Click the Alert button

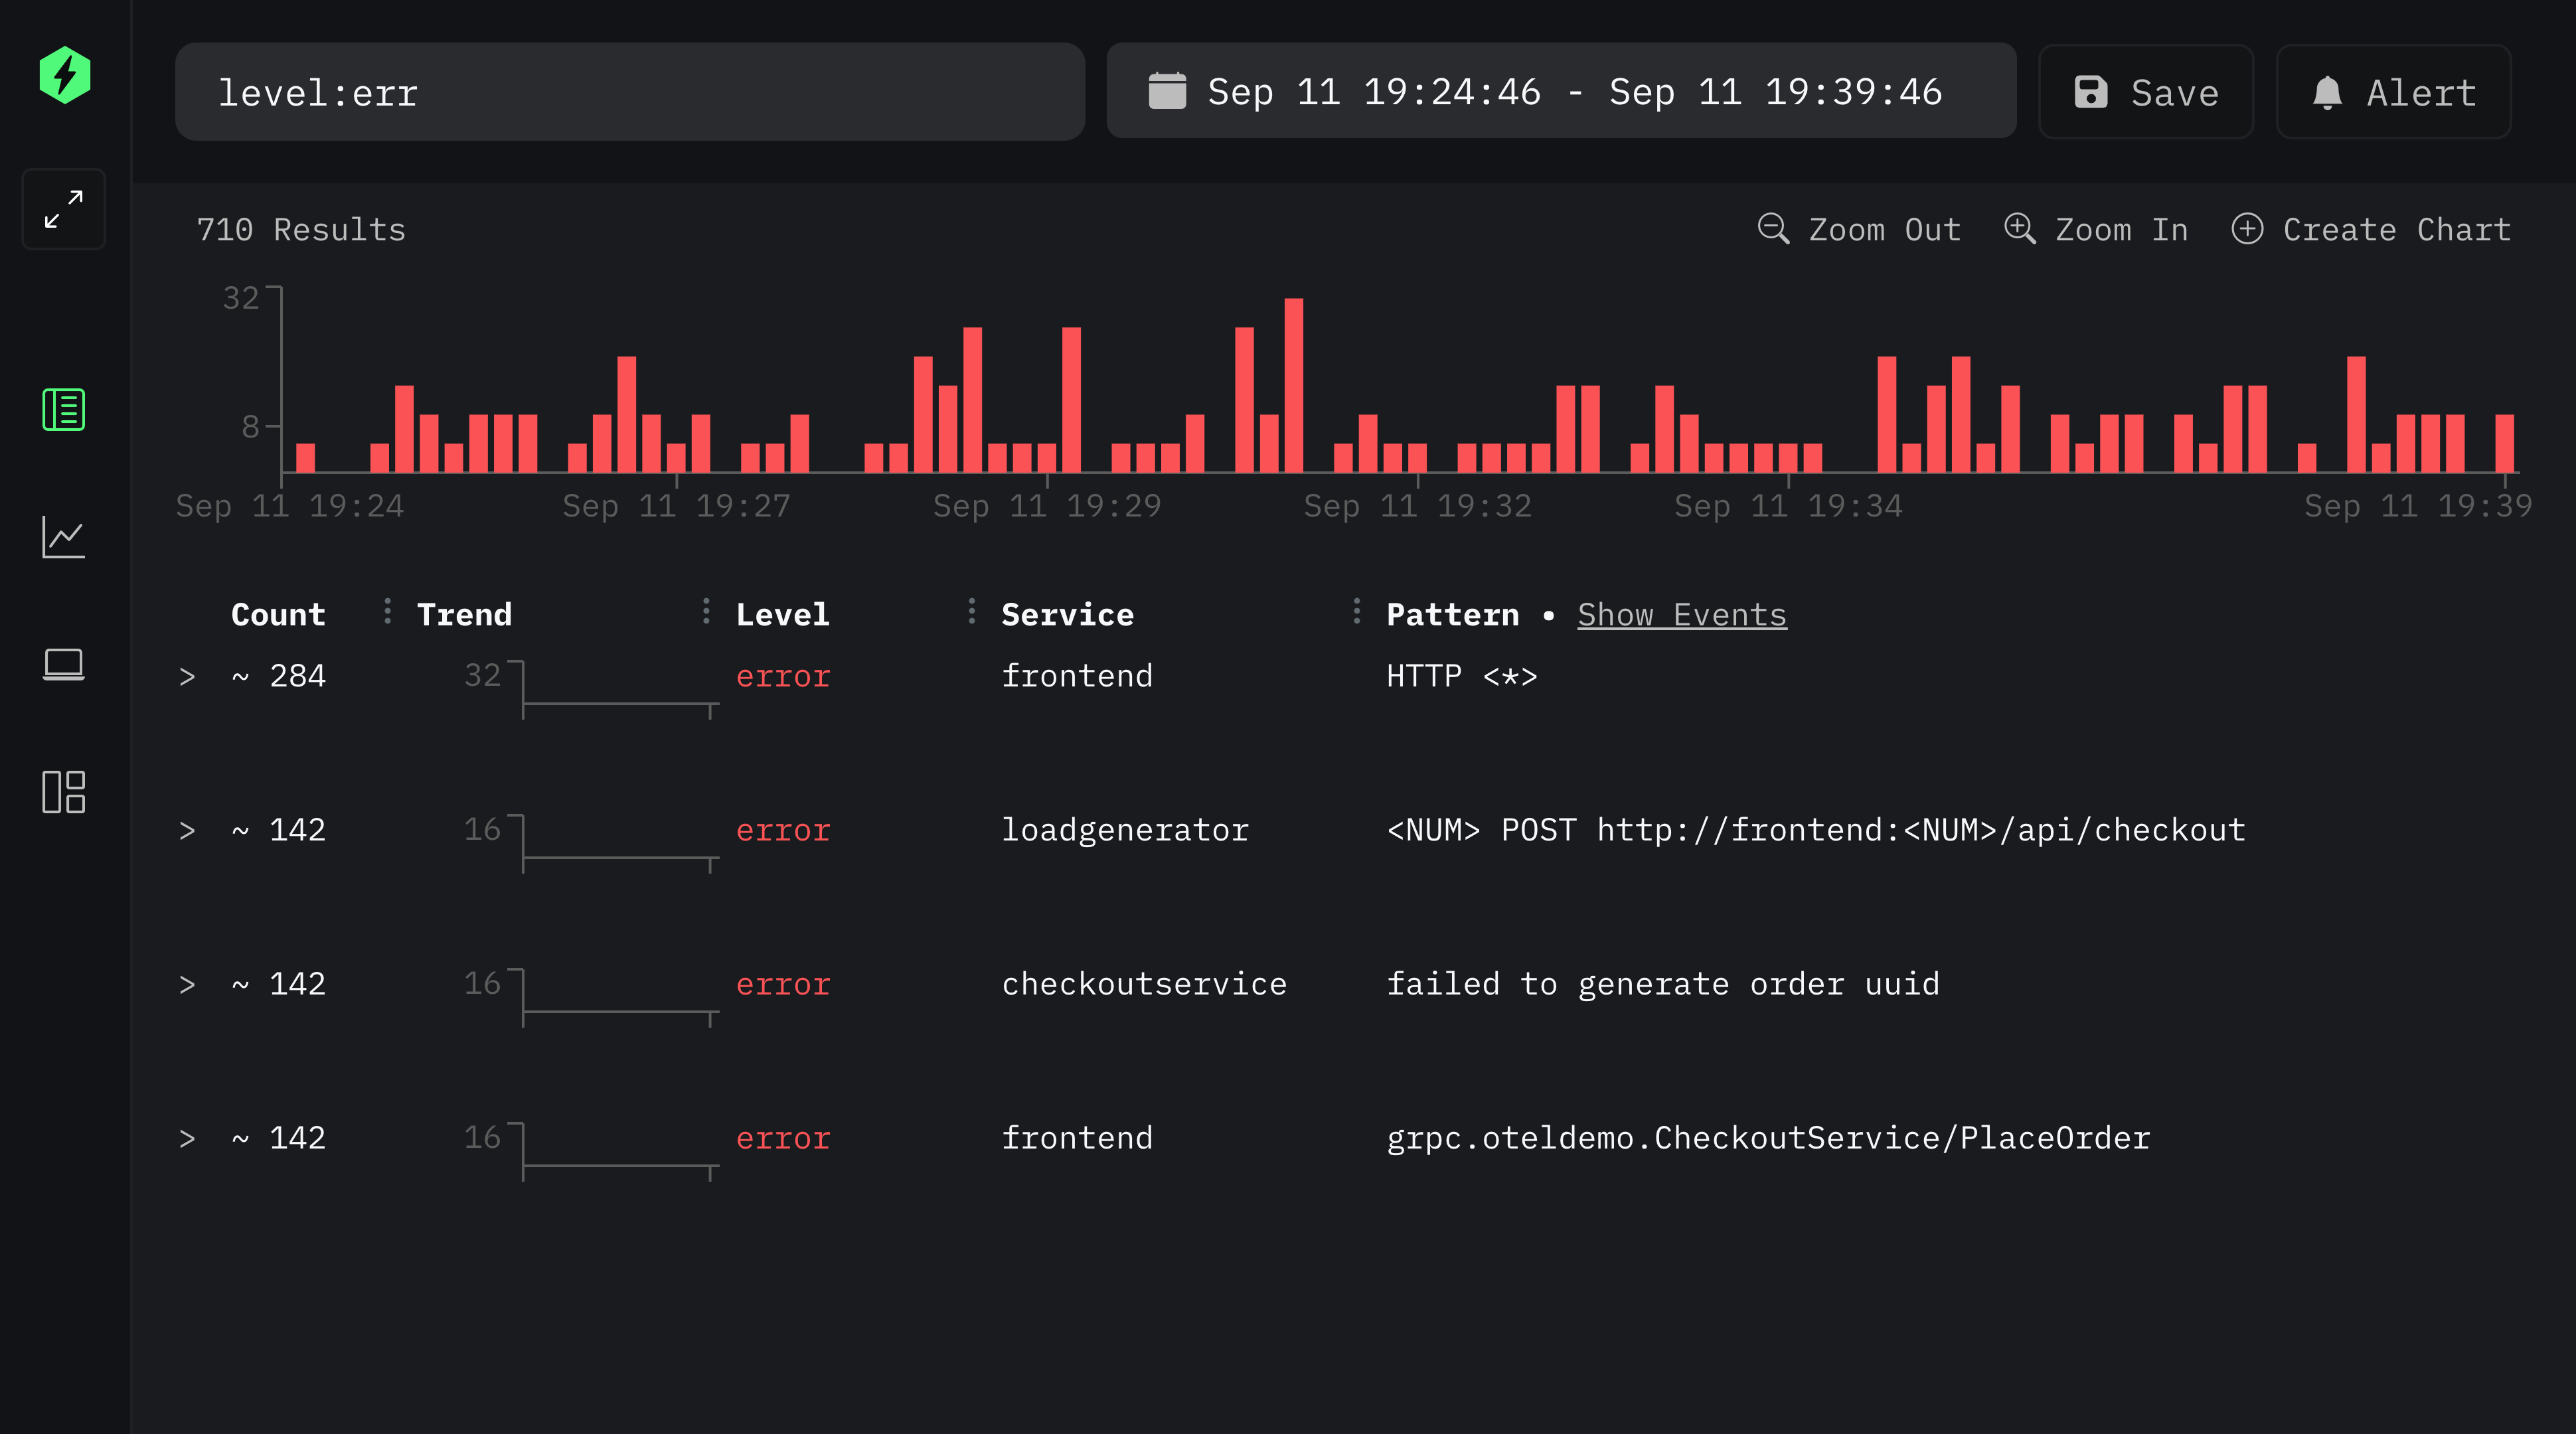coord(2394,92)
